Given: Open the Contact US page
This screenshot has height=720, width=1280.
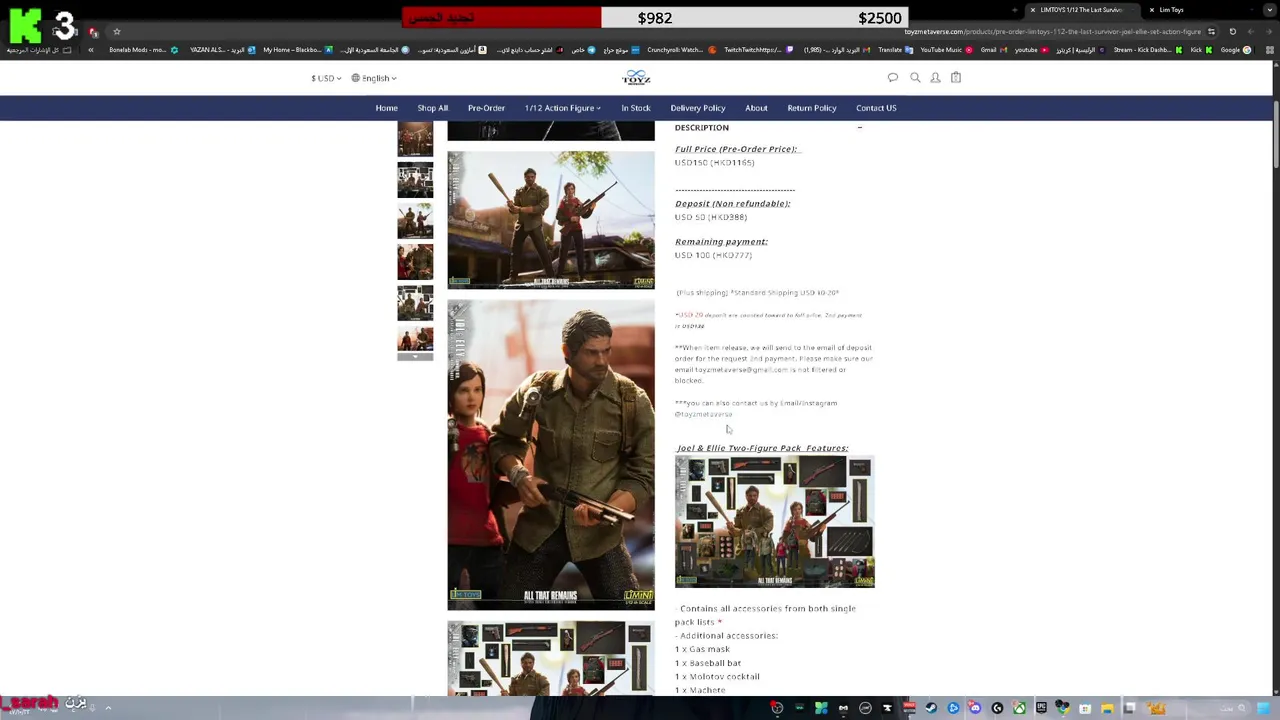Looking at the screenshot, I should point(876,108).
